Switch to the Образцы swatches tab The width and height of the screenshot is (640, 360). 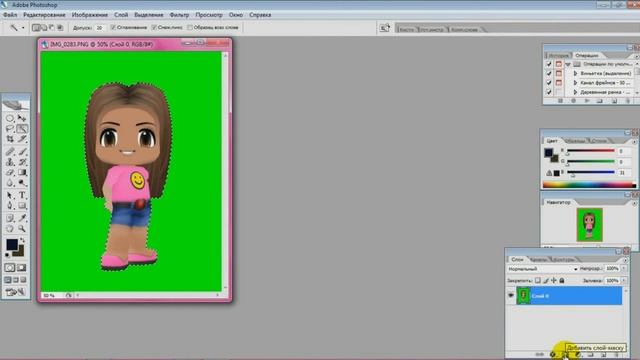(x=576, y=141)
